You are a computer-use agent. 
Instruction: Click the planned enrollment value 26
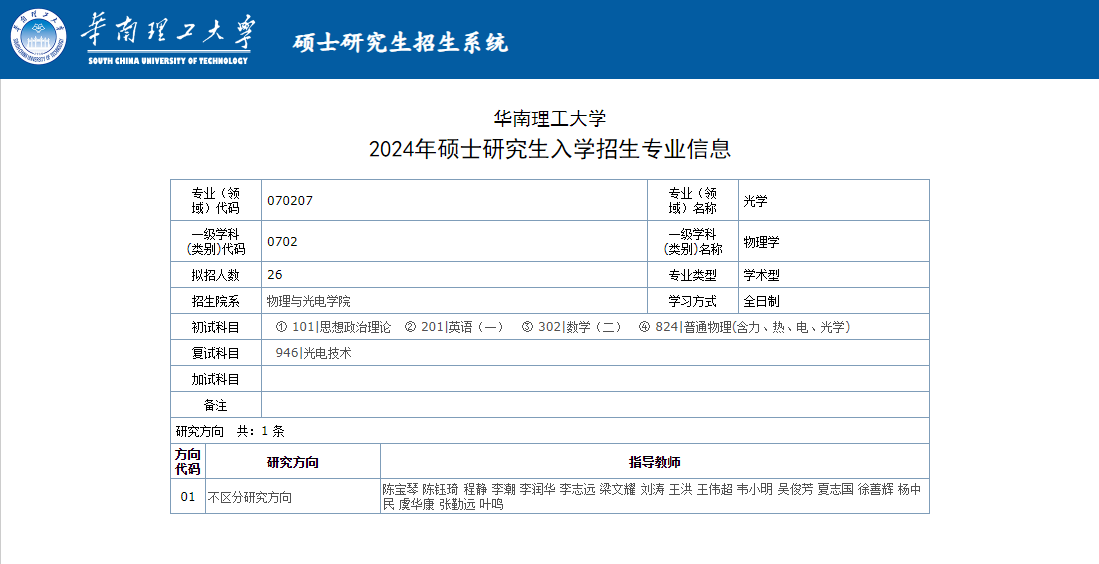(x=274, y=275)
